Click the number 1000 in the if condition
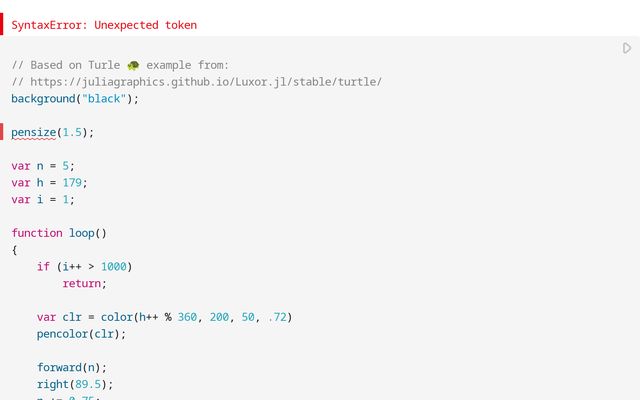This screenshot has width=640, height=400. point(115,267)
